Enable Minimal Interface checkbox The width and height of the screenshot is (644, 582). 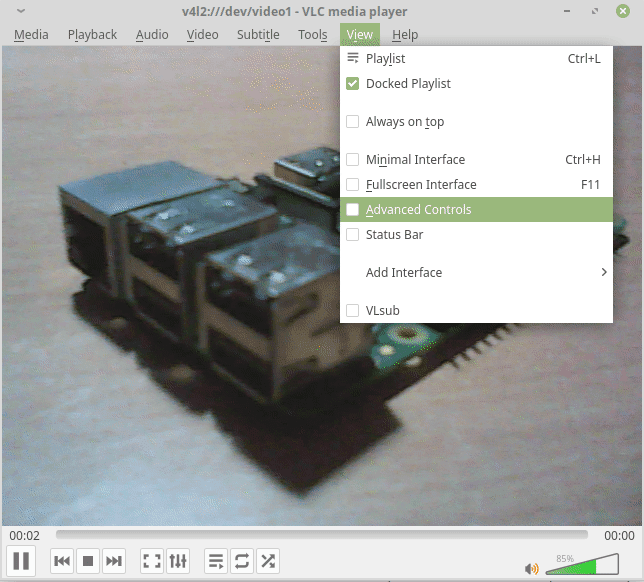click(x=352, y=159)
